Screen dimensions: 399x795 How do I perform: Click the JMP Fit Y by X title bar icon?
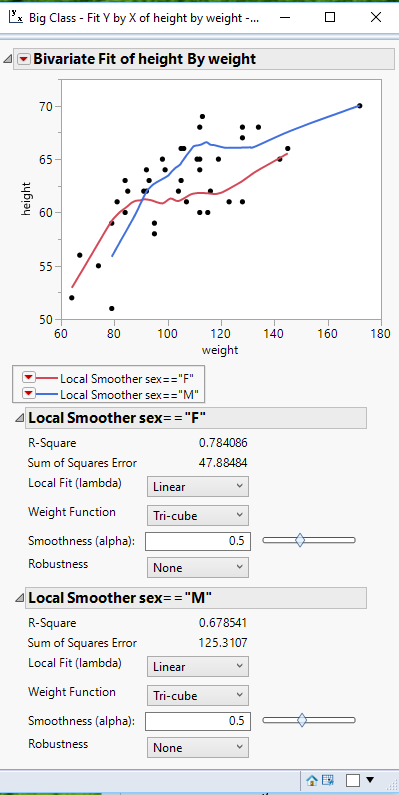[16, 17]
